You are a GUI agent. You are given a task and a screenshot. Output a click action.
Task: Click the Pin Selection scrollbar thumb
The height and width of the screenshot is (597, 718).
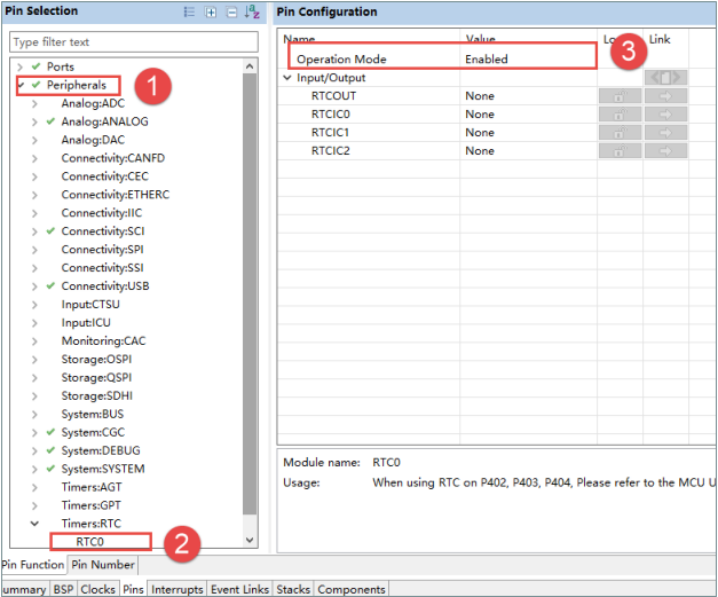click(250, 294)
